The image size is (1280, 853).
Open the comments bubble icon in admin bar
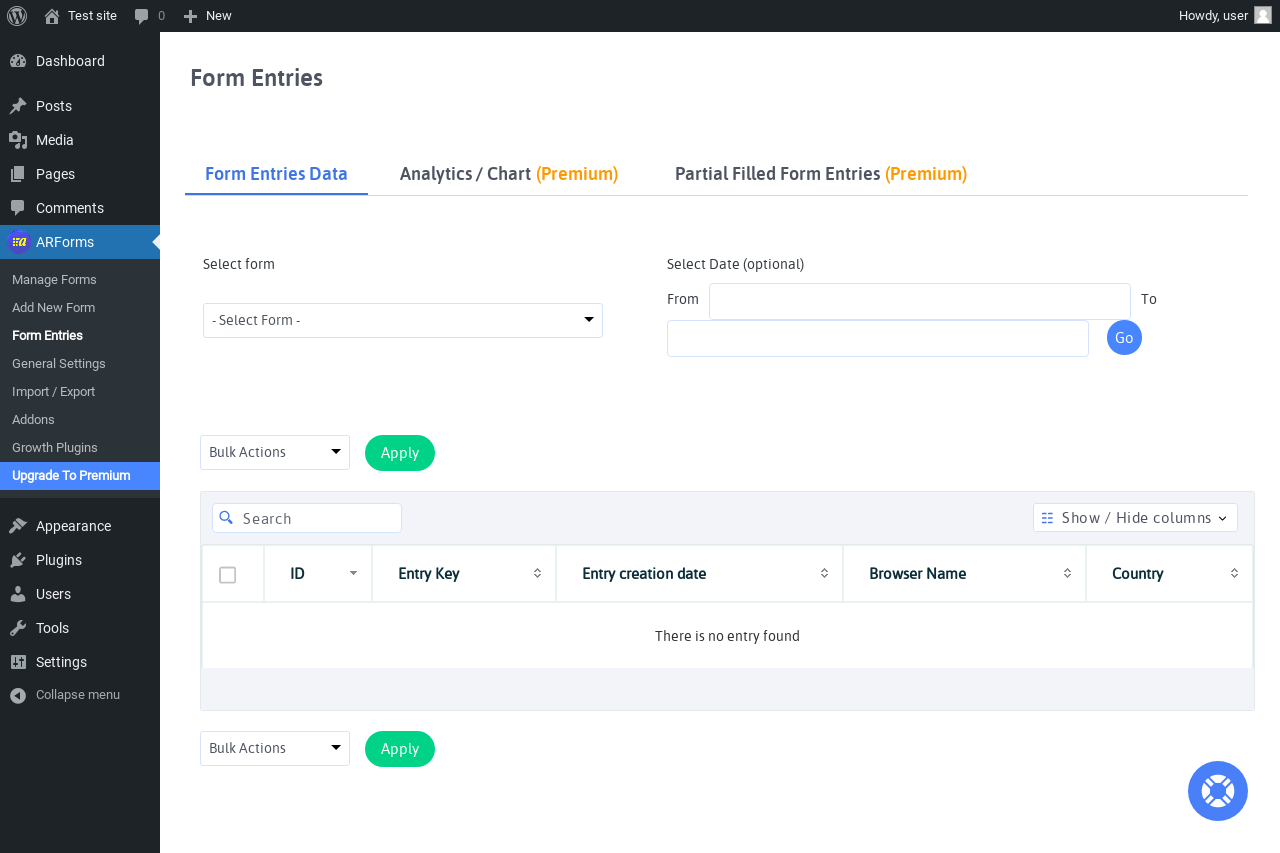tap(142, 16)
